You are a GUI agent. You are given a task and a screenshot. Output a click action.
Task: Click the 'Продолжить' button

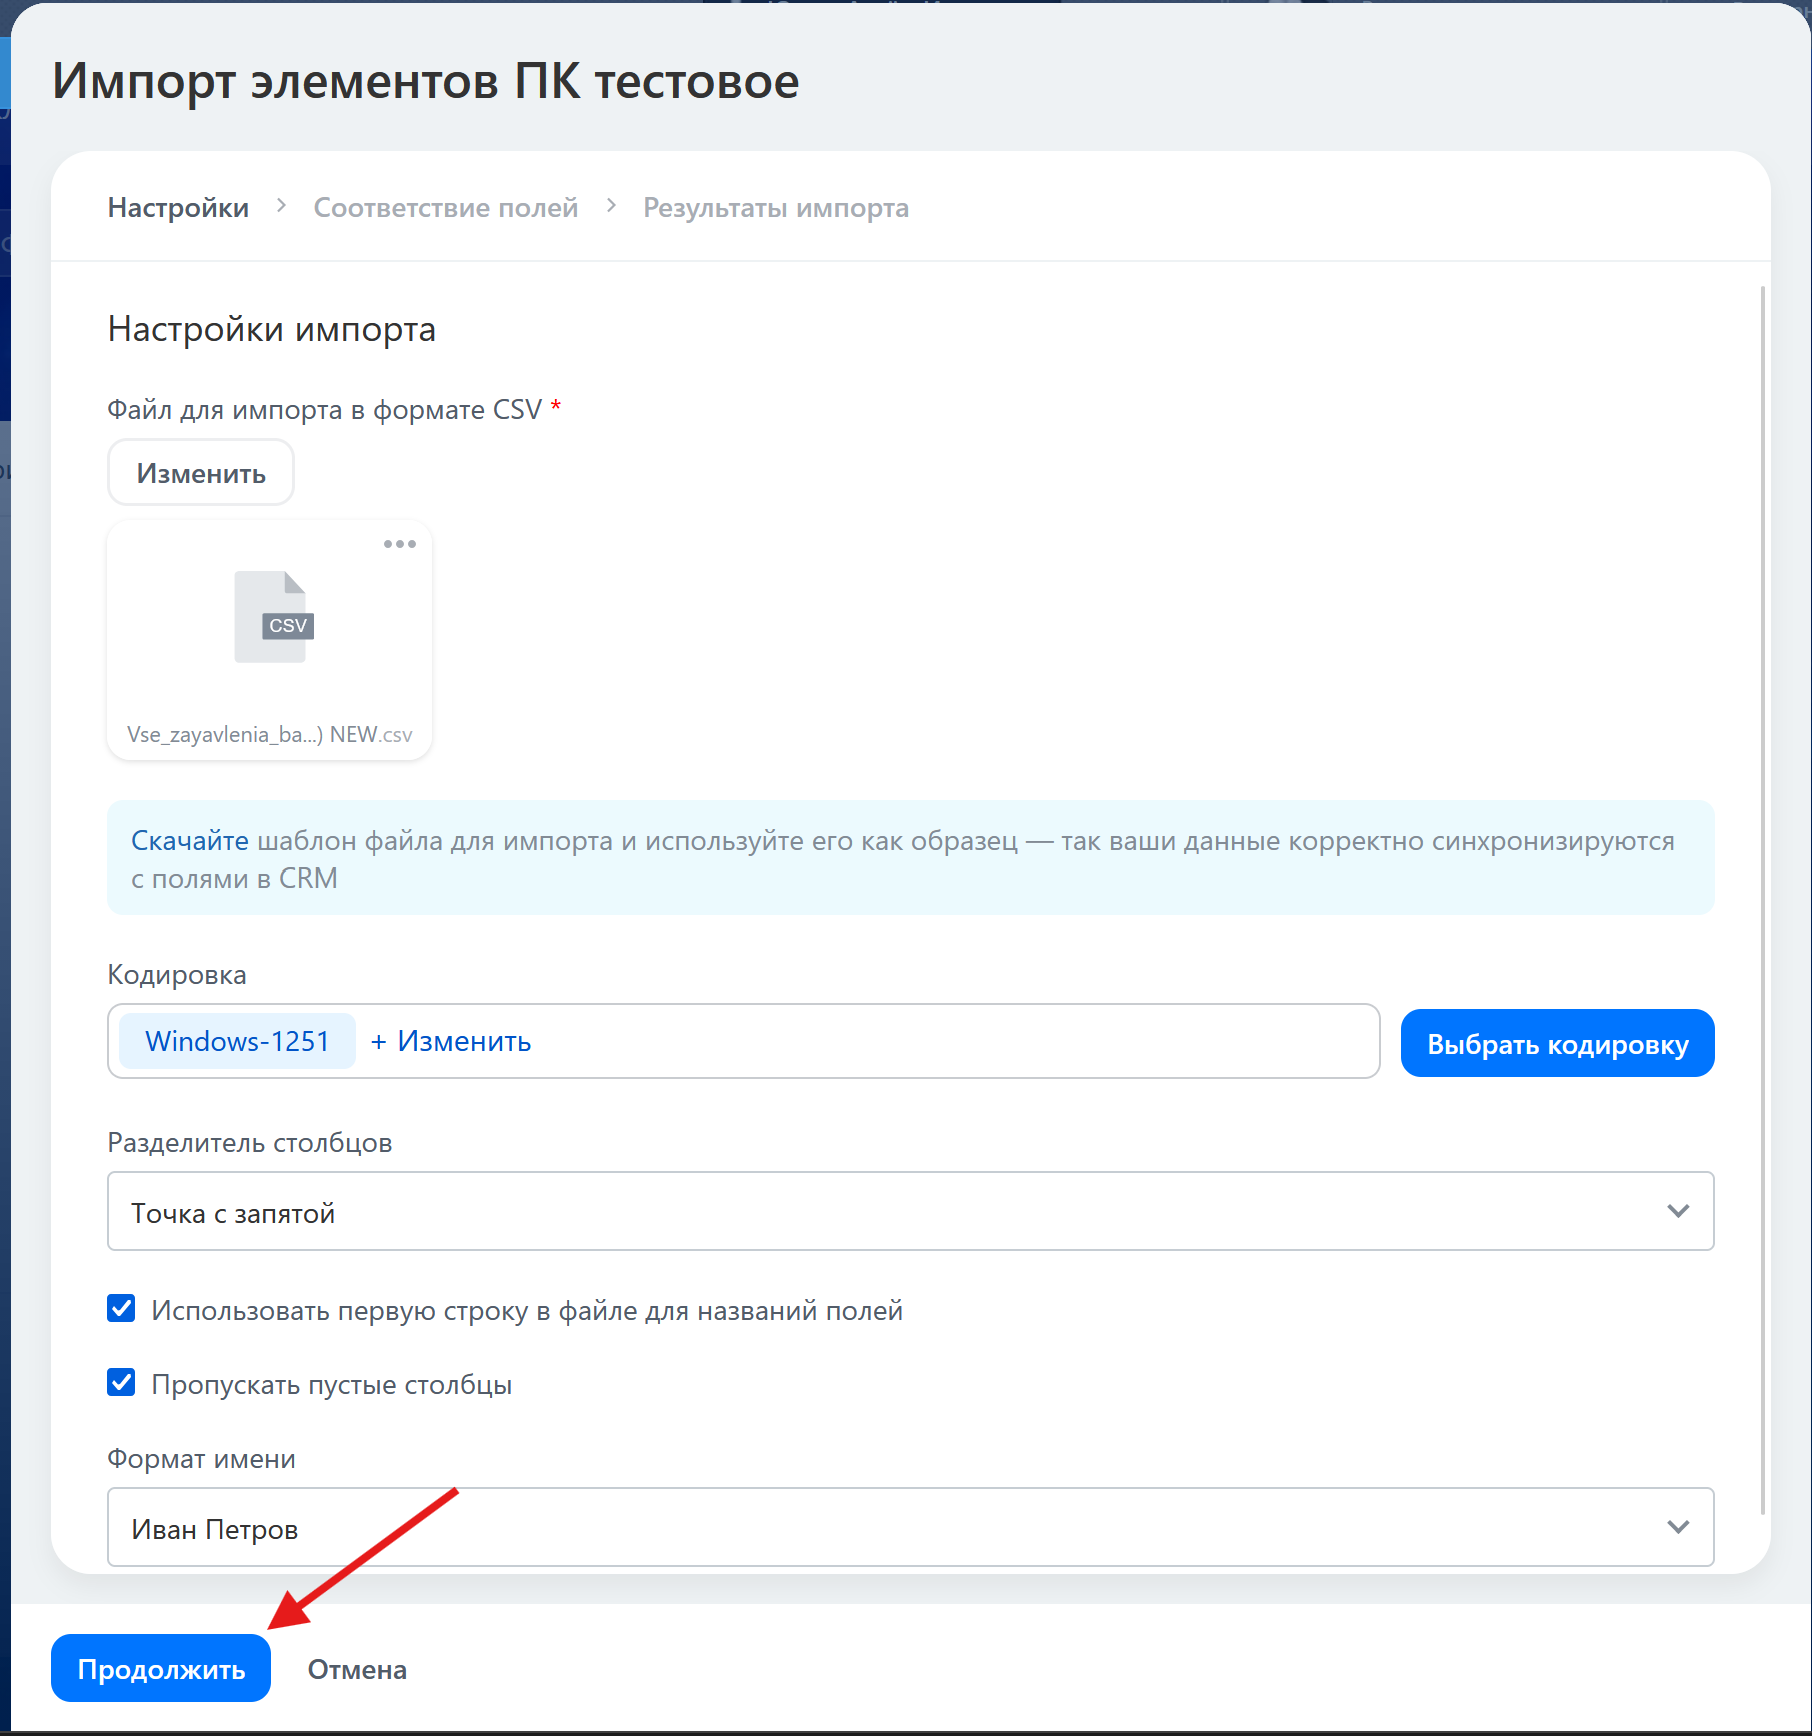tap(161, 1668)
